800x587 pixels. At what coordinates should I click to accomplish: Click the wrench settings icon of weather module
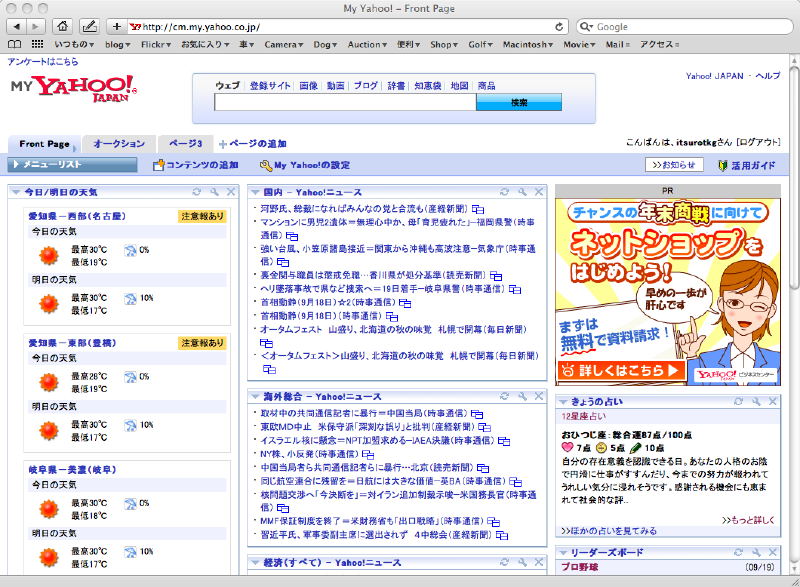pyautogui.click(x=214, y=192)
